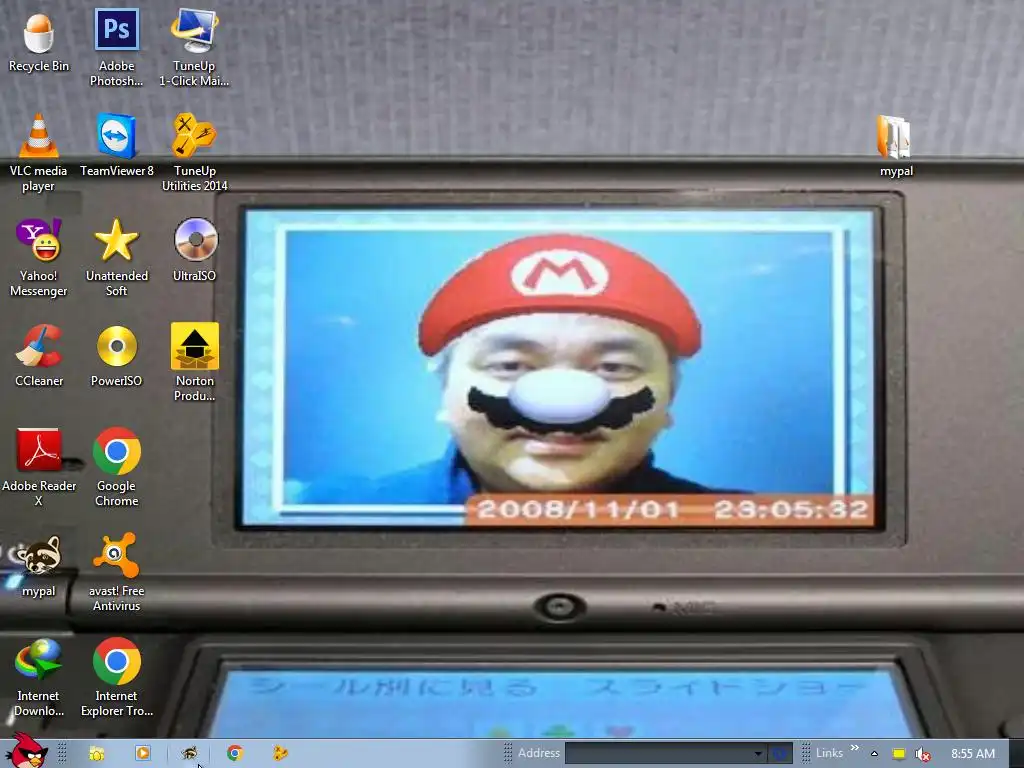This screenshot has width=1024, height=768.
Task: Click yellow tray notification icon
Action: click(x=899, y=754)
